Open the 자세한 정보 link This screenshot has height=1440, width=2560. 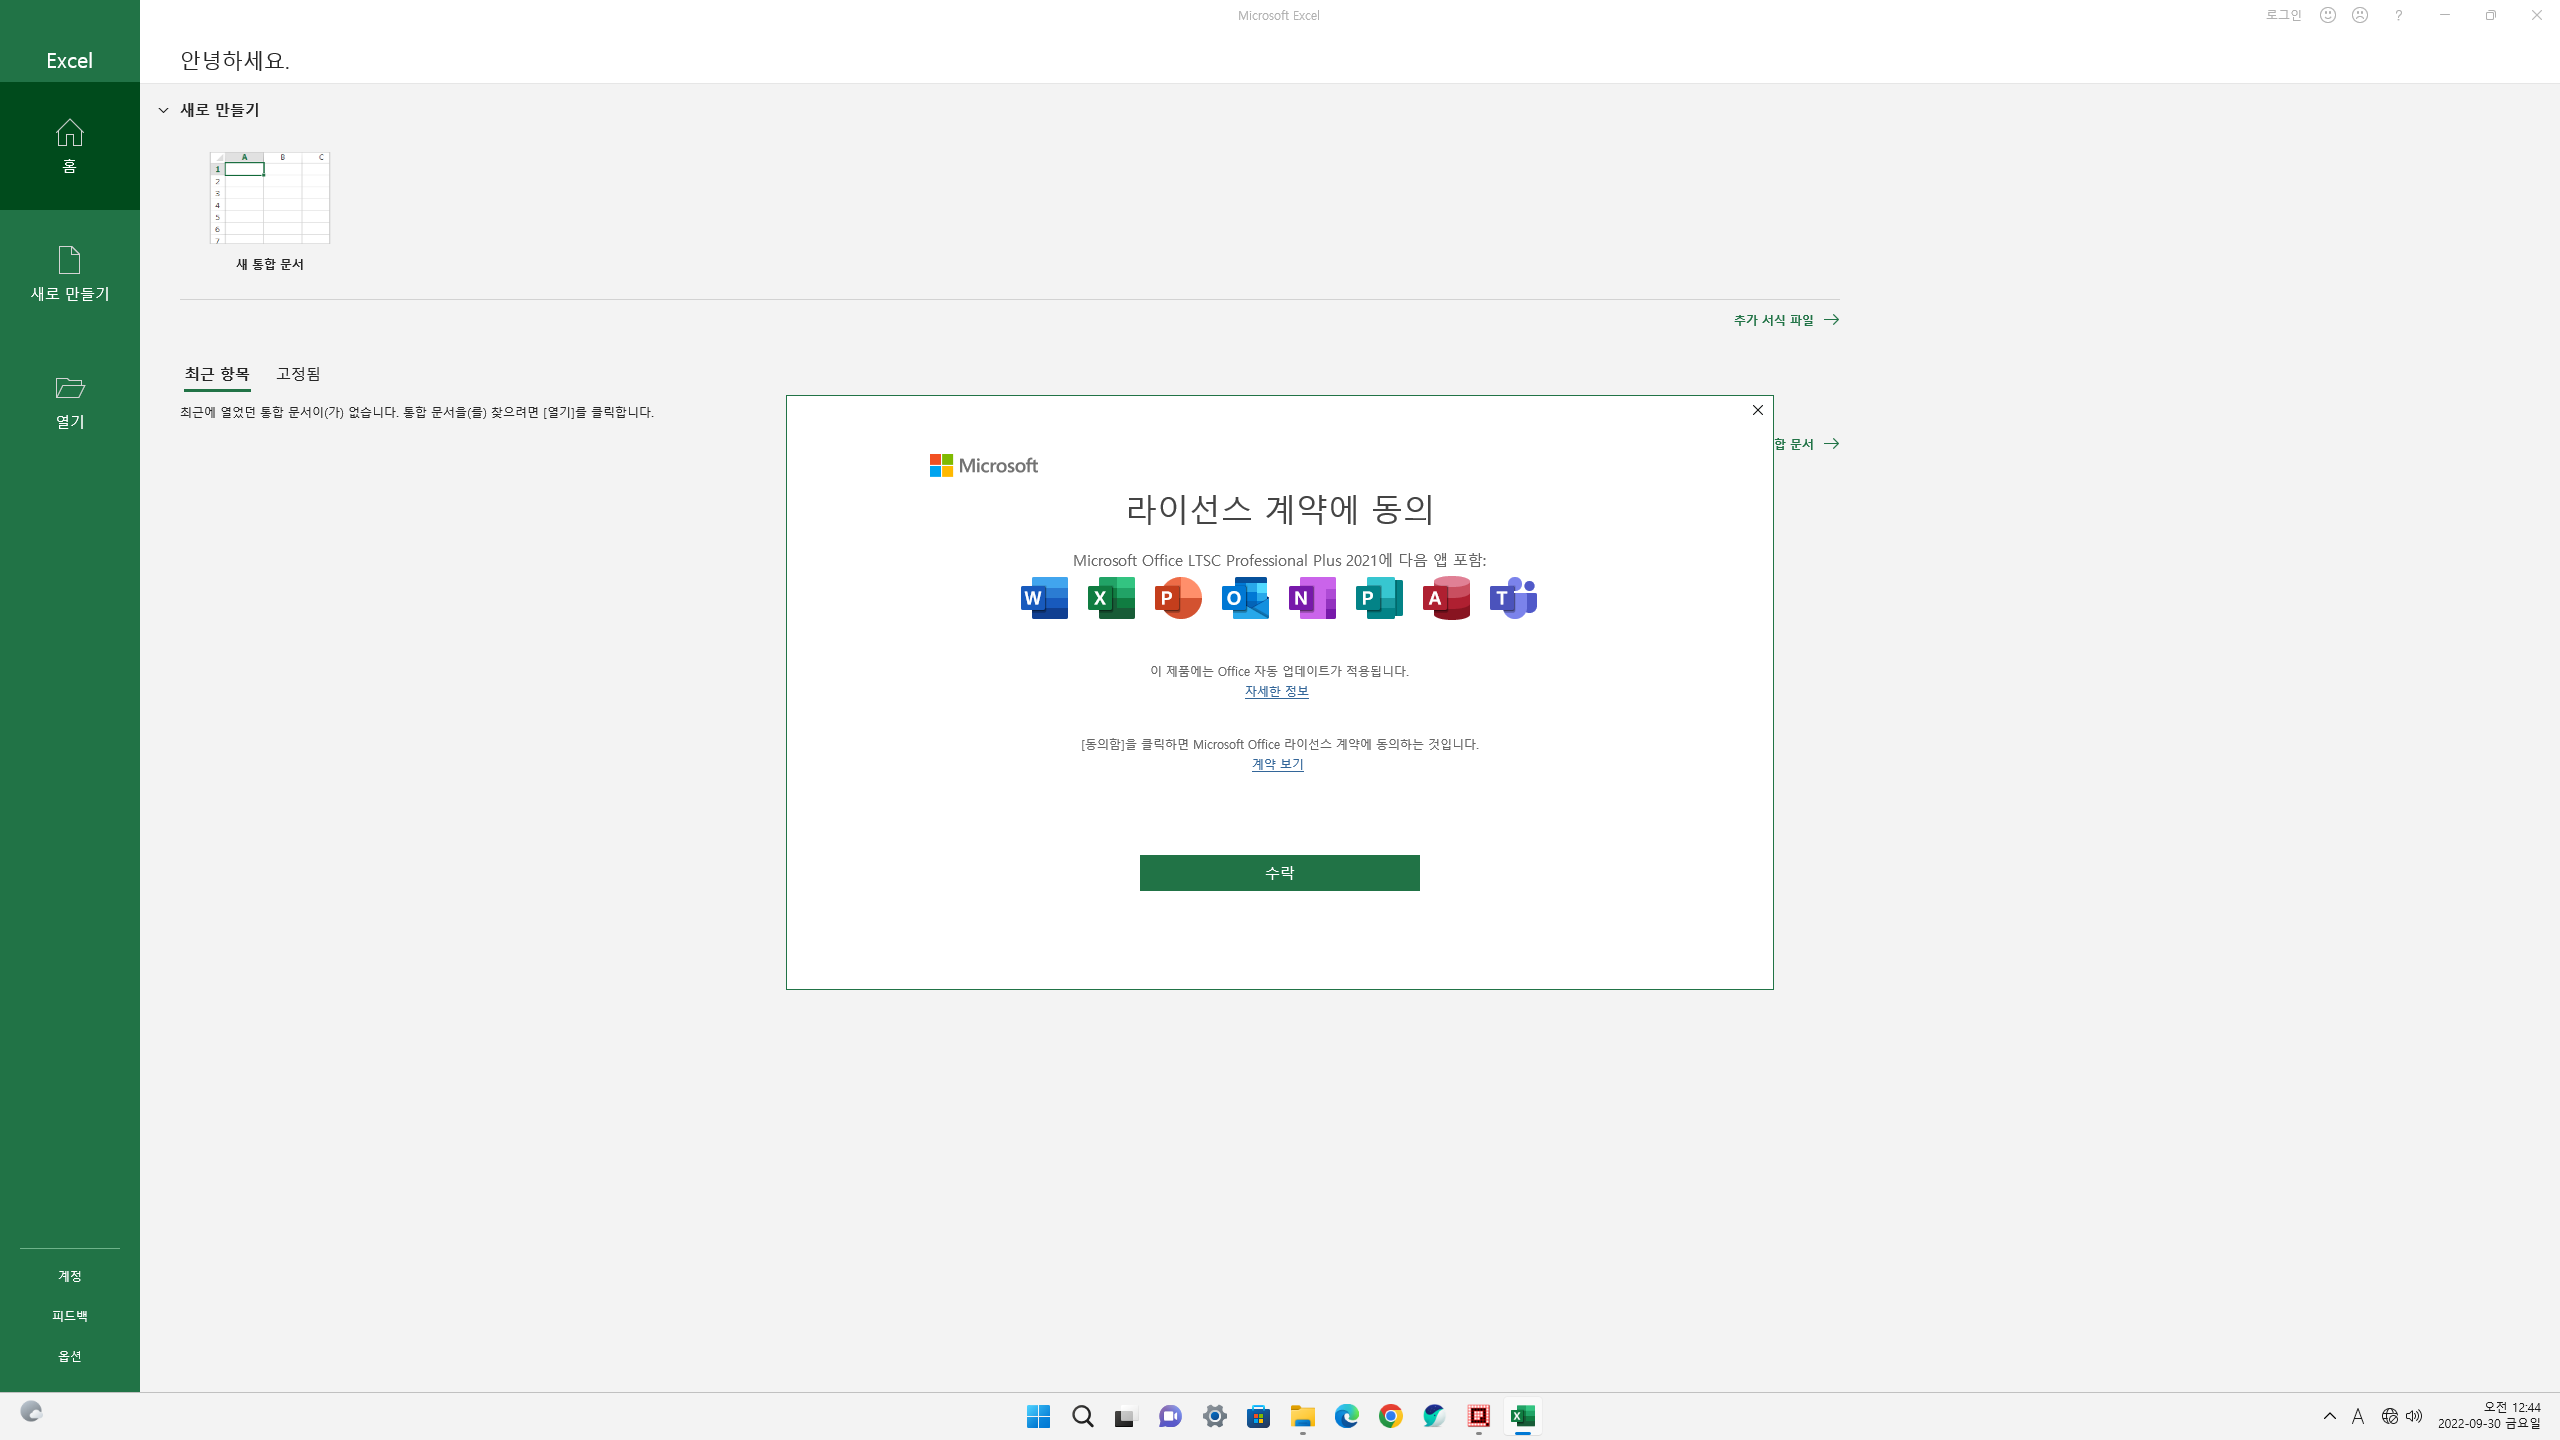pyautogui.click(x=1276, y=691)
